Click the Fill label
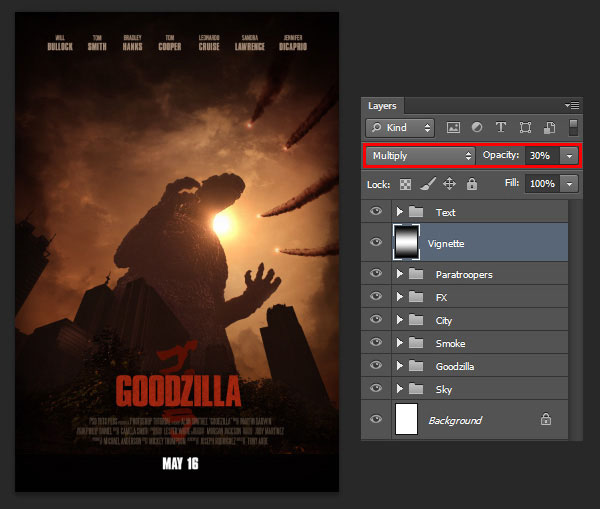This screenshot has height=509, width=600. pyautogui.click(x=512, y=183)
